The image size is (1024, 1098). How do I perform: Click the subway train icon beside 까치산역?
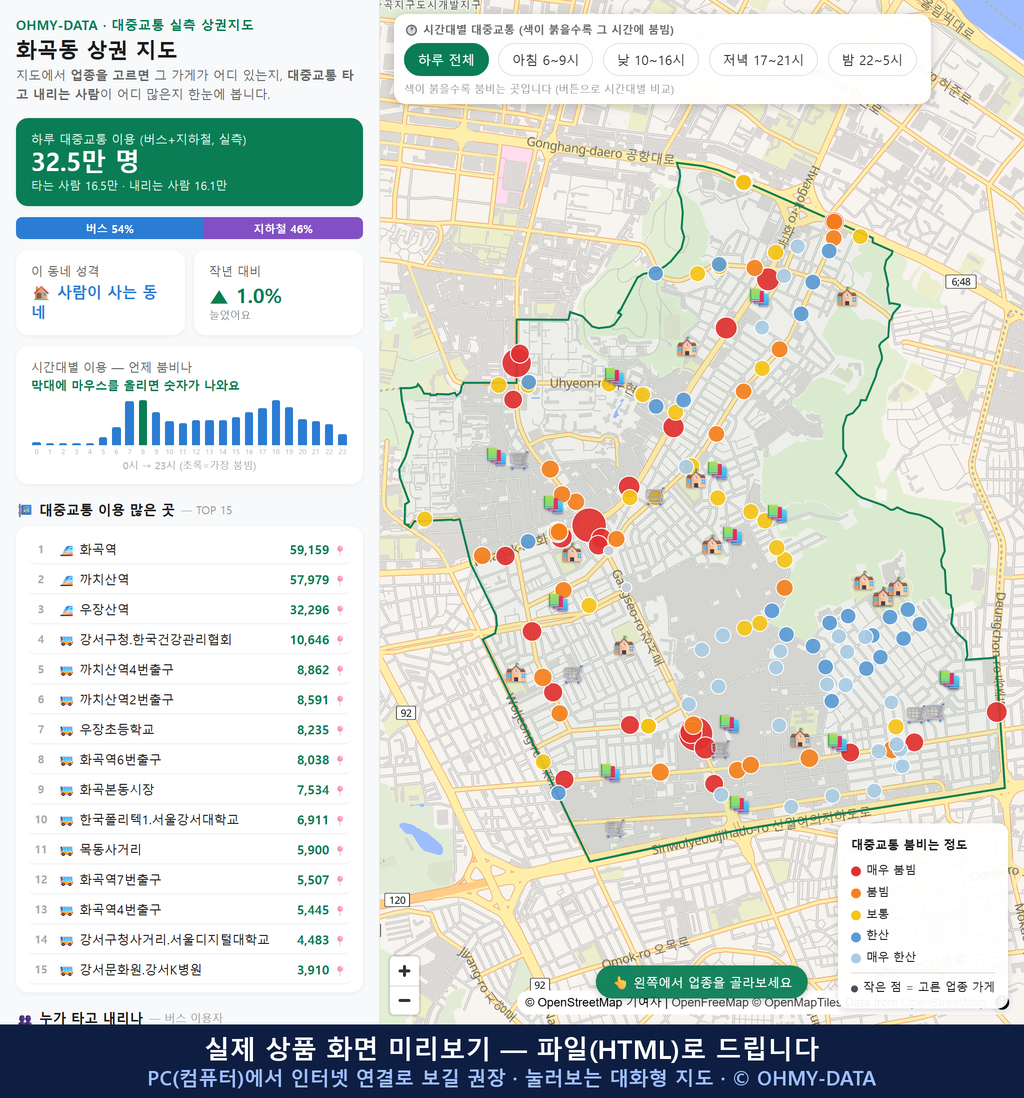(x=67, y=581)
